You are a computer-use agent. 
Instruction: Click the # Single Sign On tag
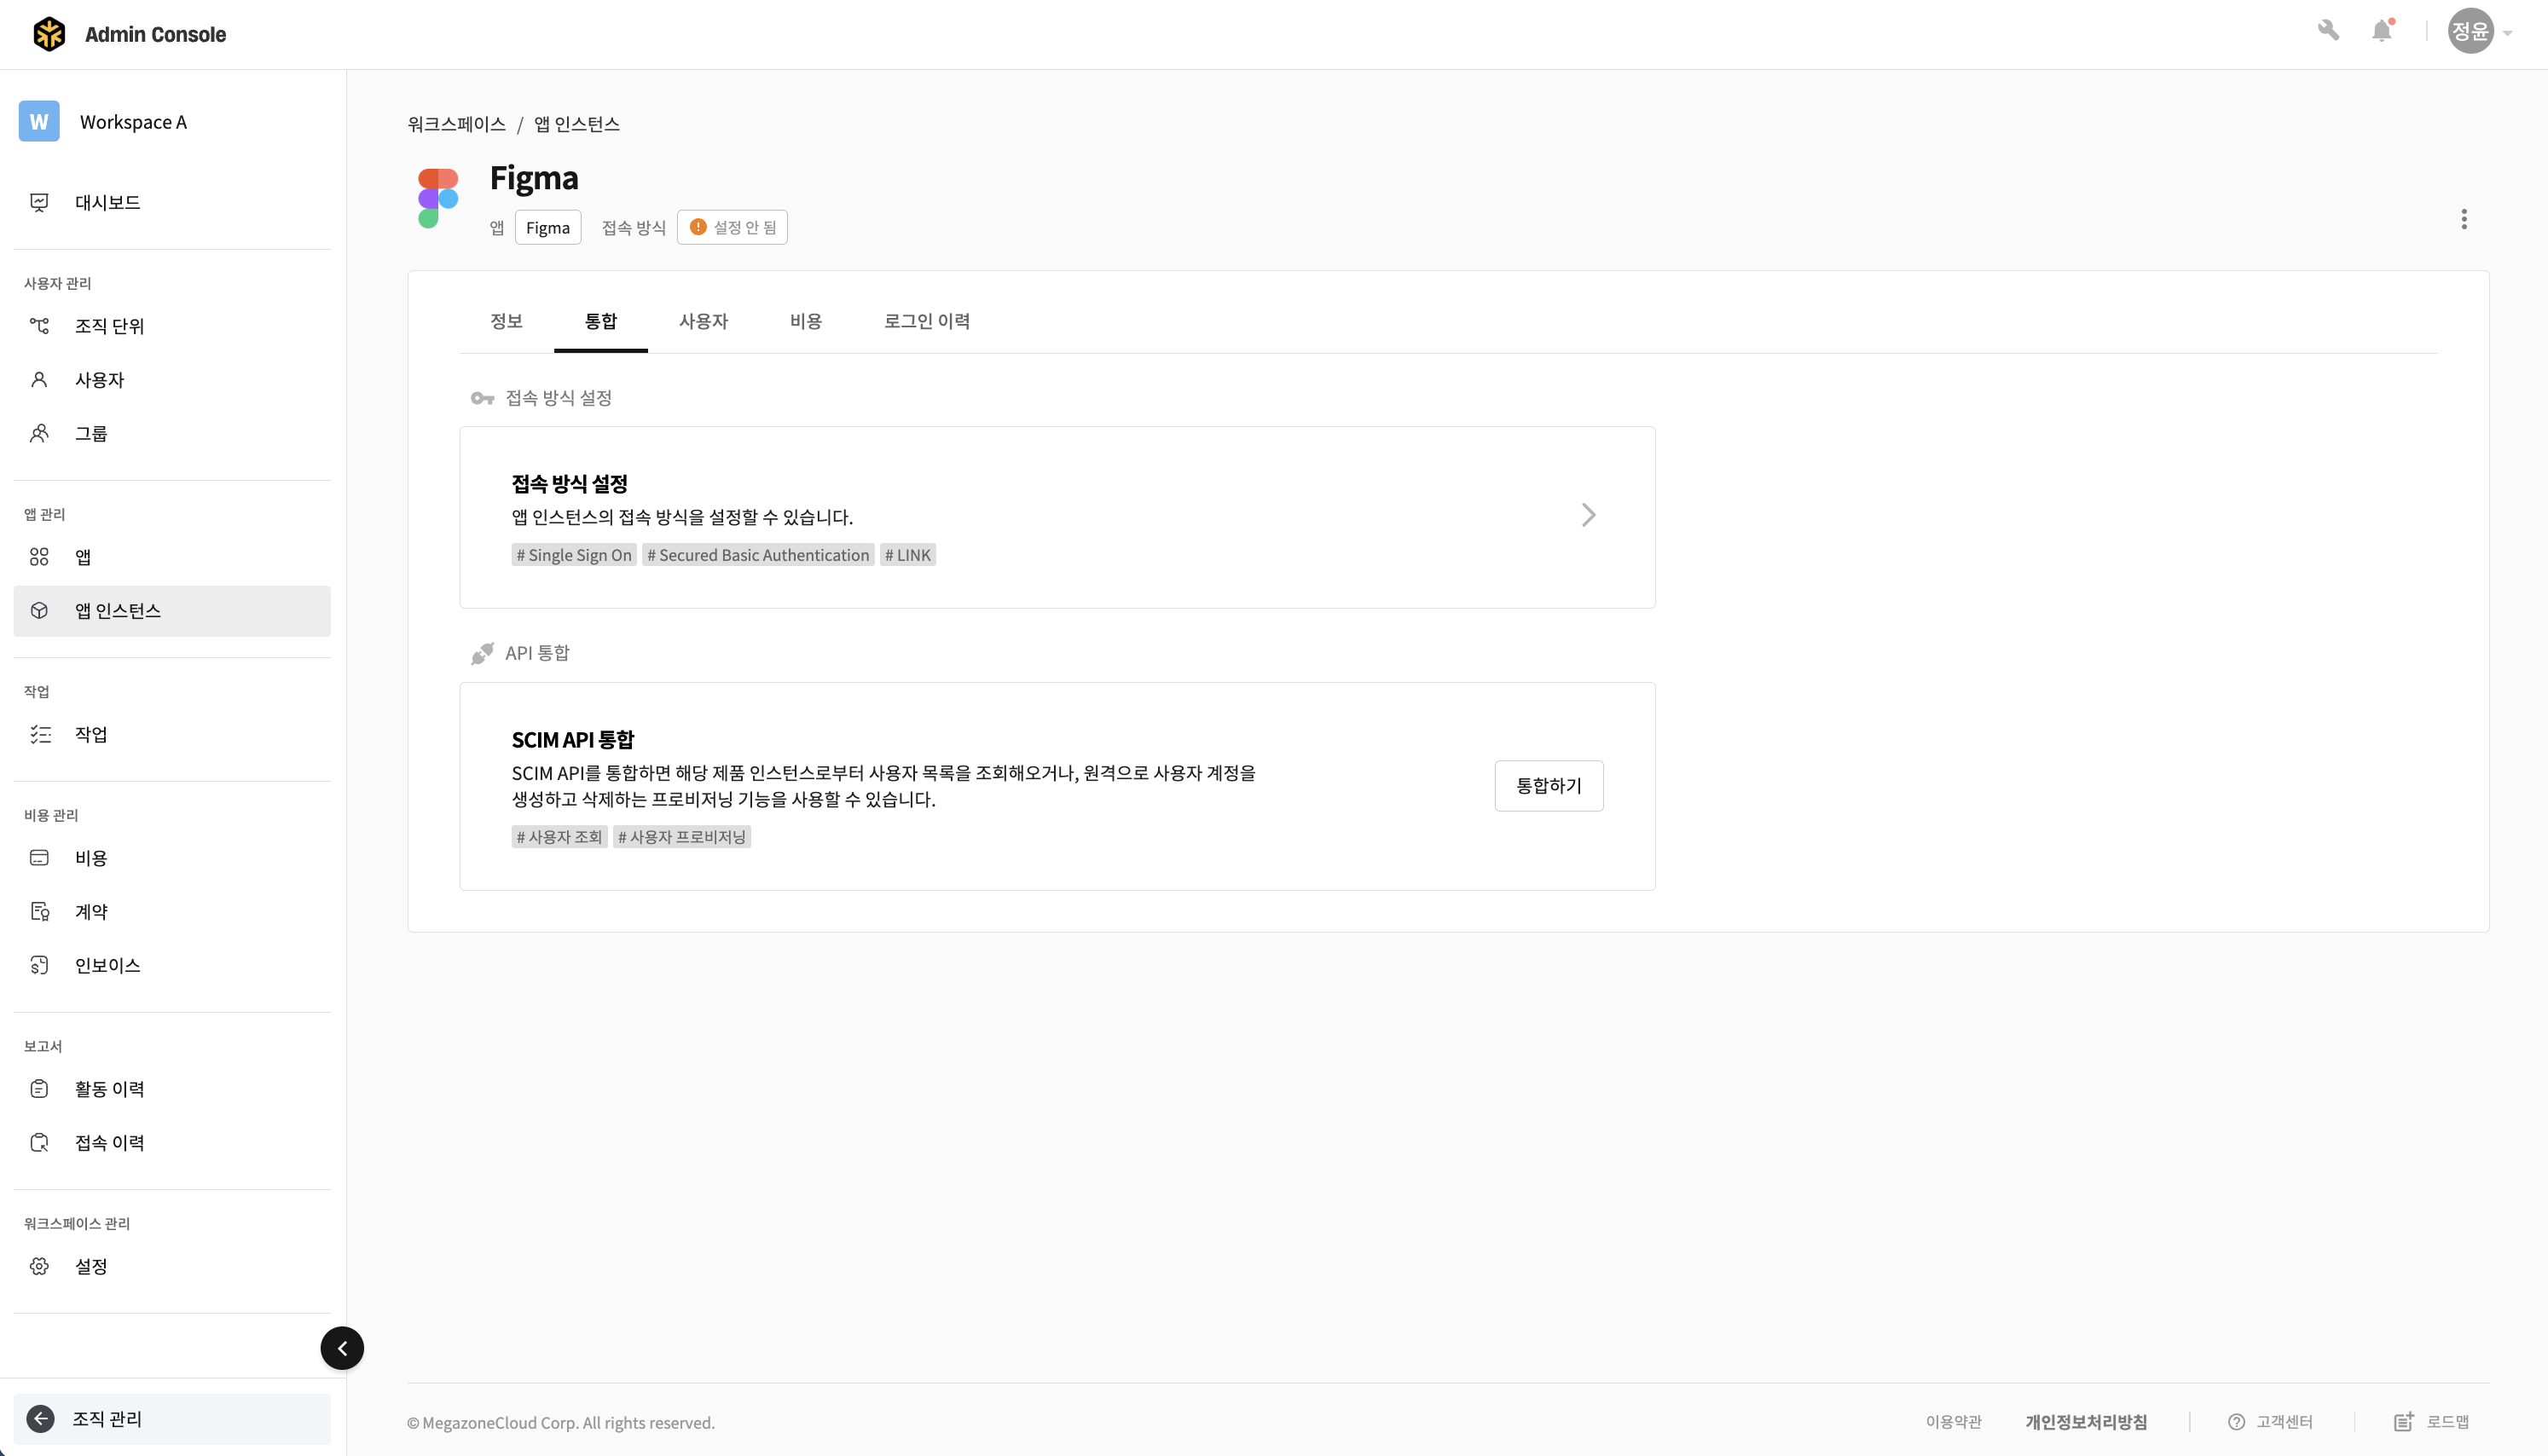pyautogui.click(x=574, y=555)
